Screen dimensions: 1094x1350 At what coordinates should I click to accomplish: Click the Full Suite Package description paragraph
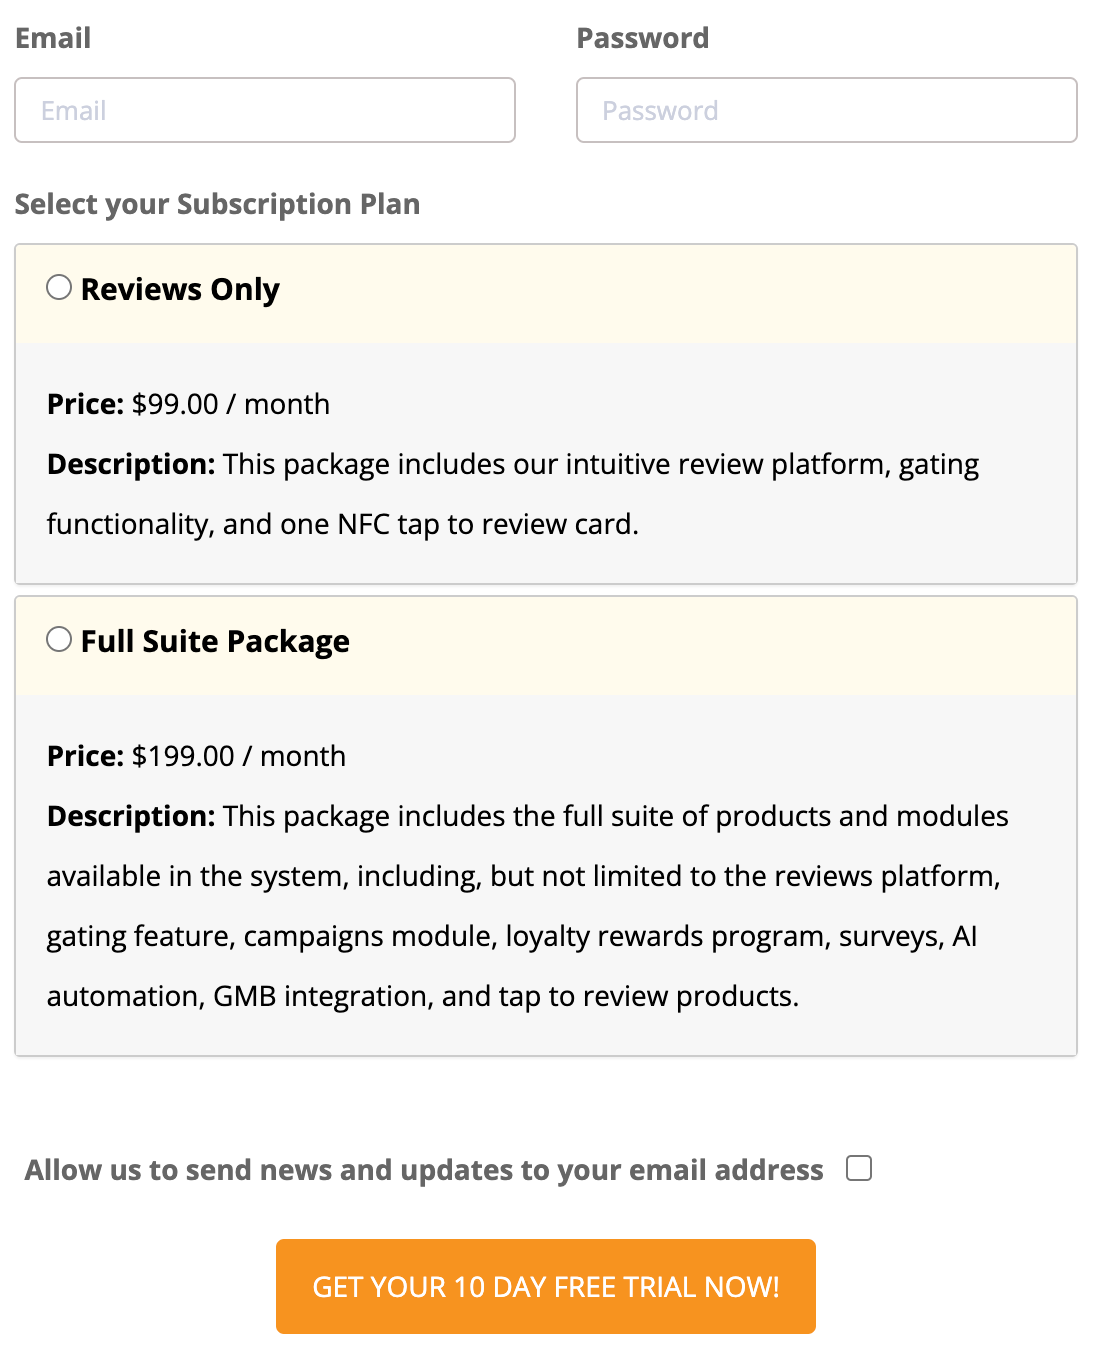click(x=527, y=905)
